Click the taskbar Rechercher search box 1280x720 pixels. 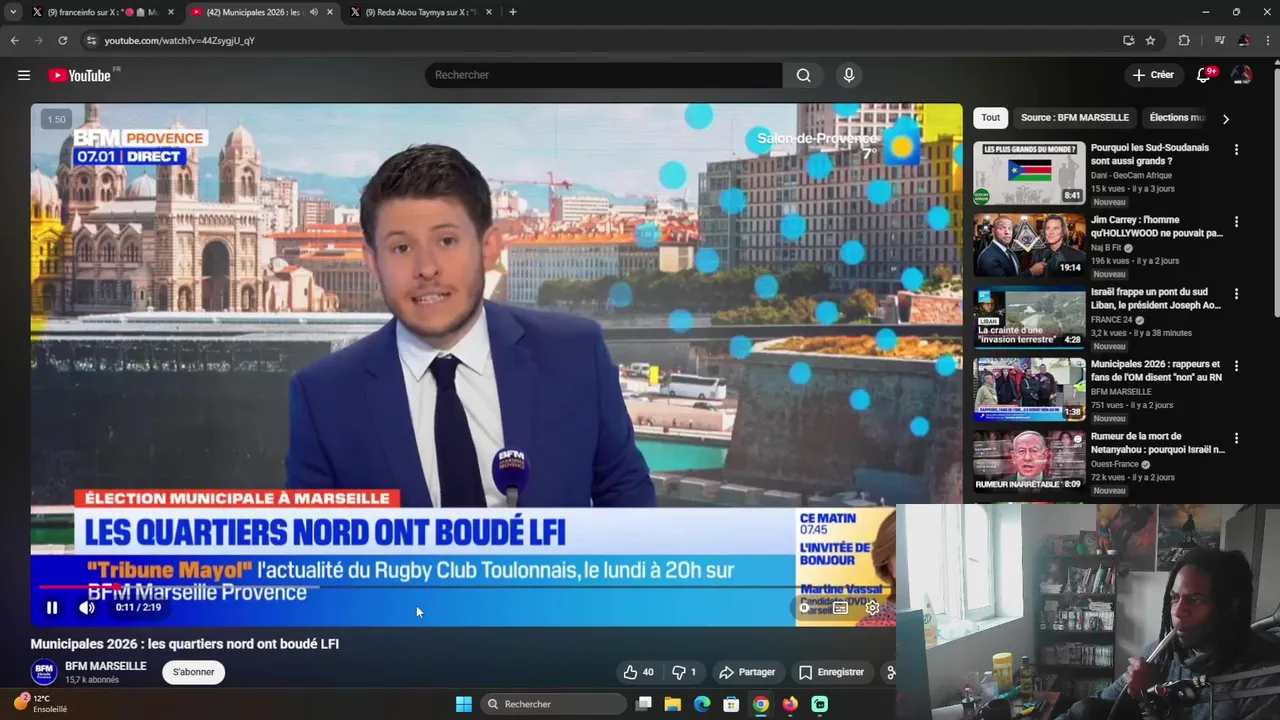click(x=552, y=704)
